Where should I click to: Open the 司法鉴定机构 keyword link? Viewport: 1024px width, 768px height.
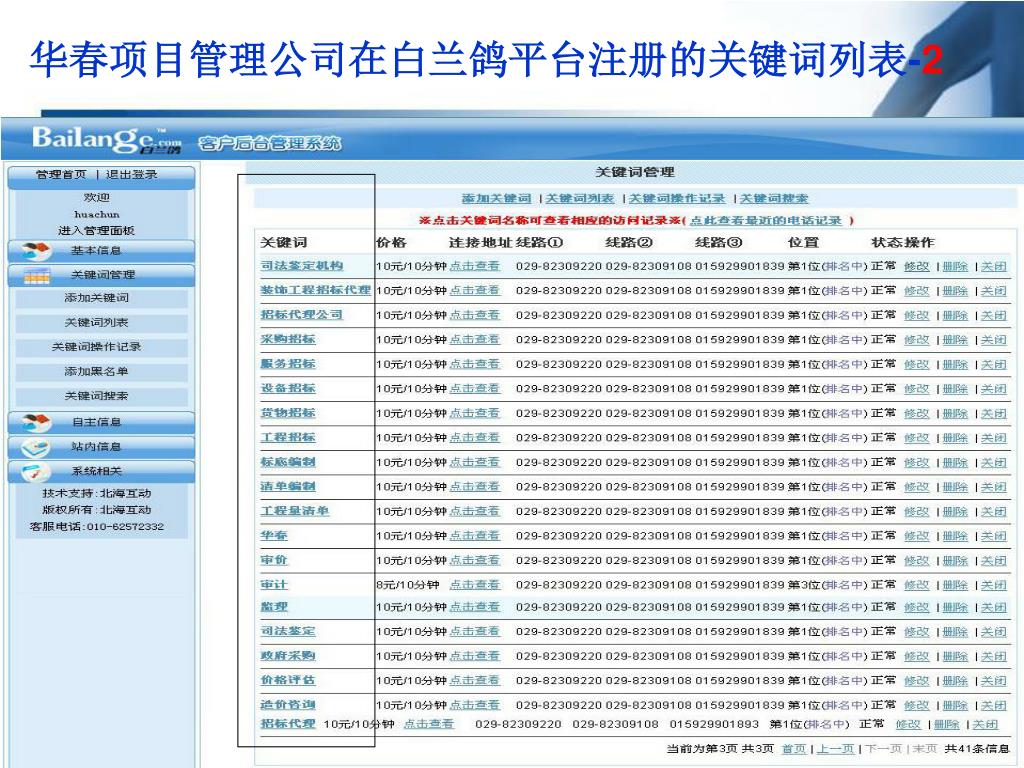tap(301, 266)
